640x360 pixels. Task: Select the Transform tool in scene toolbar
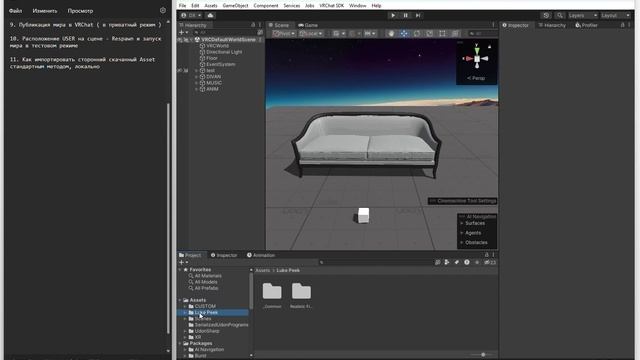[455, 33]
